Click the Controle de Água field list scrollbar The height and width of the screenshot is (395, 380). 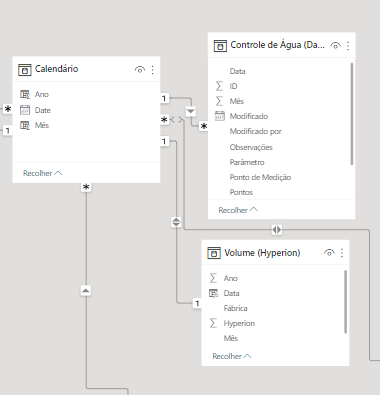(x=352, y=114)
